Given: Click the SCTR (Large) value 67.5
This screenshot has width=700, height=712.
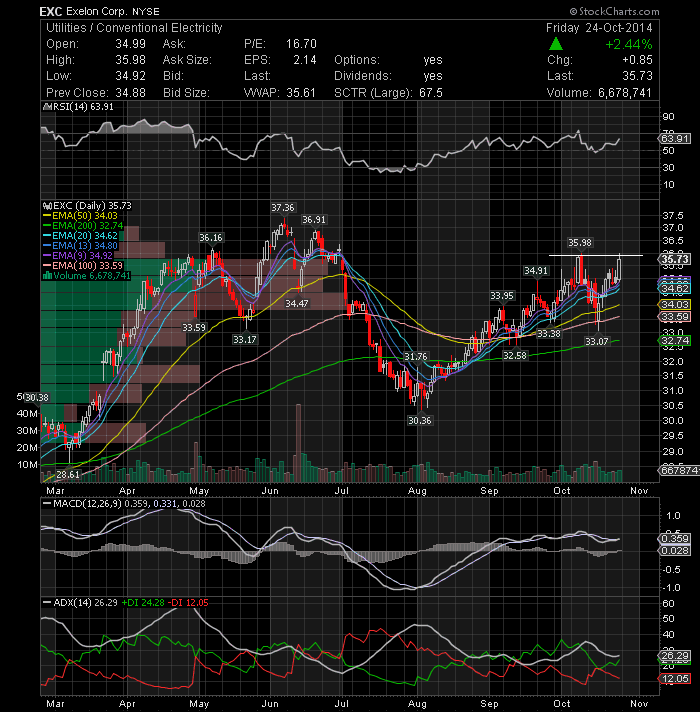Looking at the screenshot, I should point(431,93).
